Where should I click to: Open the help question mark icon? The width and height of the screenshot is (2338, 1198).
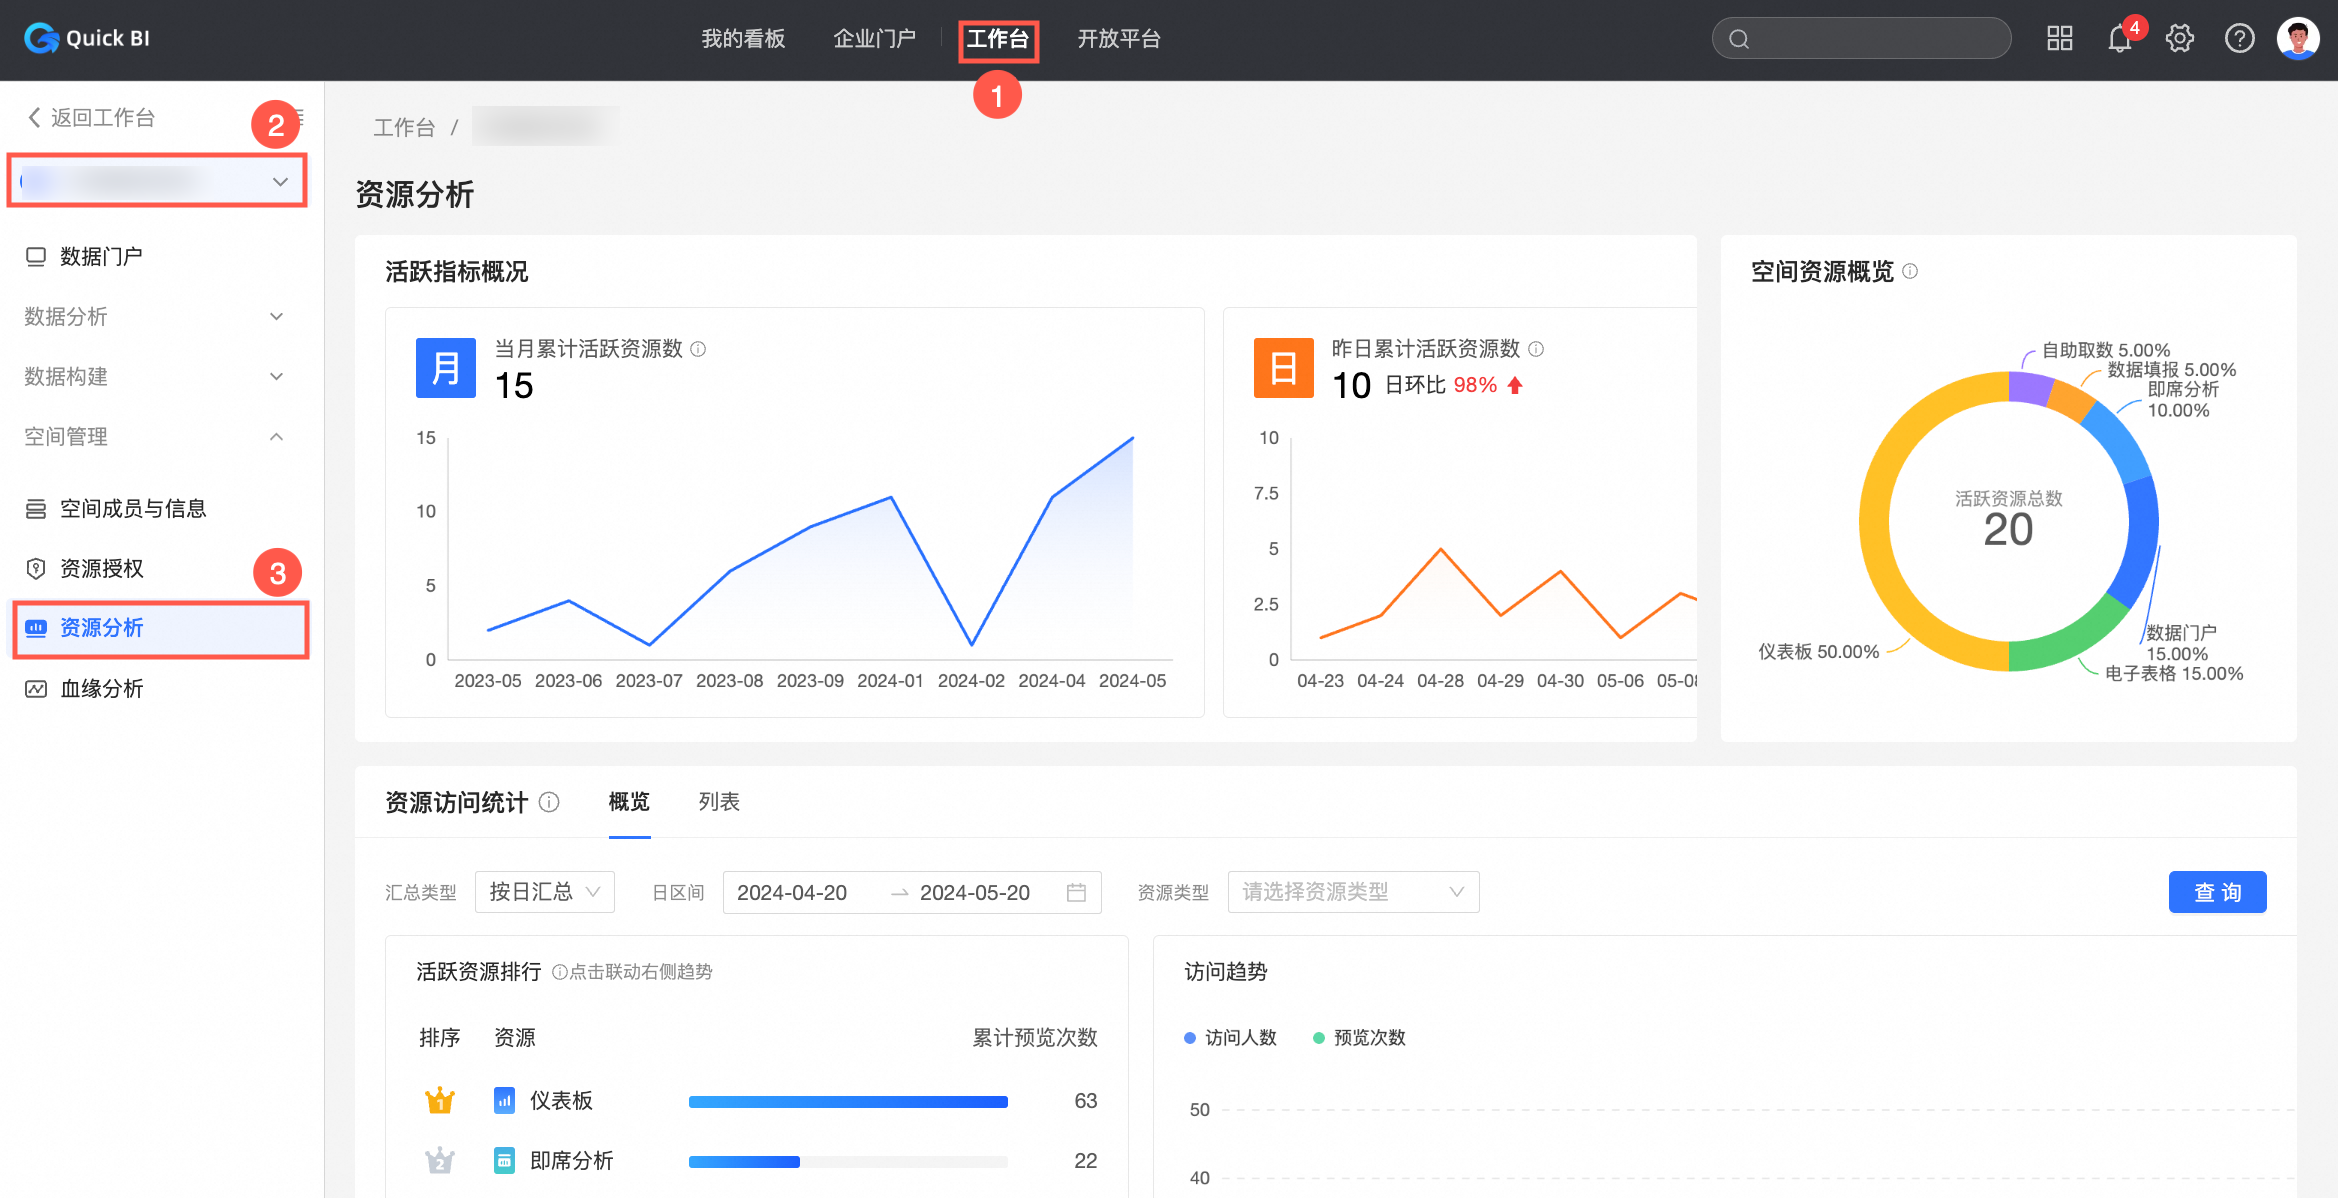tap(2239, 38)
